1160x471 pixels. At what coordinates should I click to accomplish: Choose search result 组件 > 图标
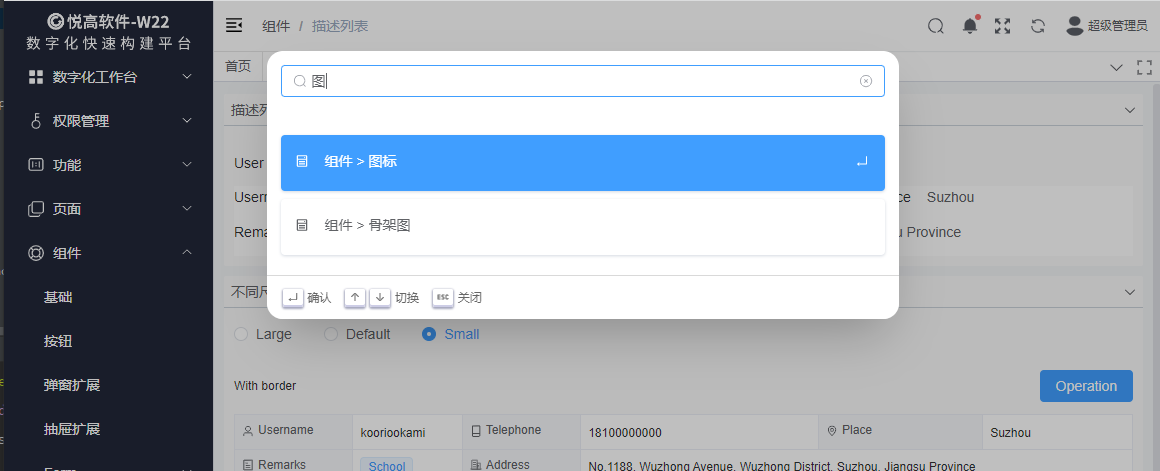(583, 163)
